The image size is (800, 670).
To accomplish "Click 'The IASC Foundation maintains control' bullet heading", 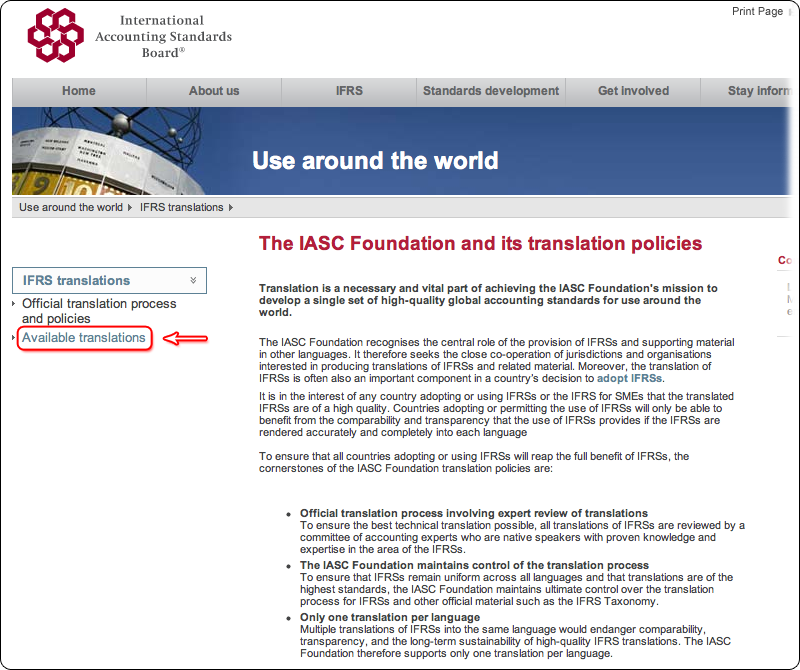I will point(474,565).
